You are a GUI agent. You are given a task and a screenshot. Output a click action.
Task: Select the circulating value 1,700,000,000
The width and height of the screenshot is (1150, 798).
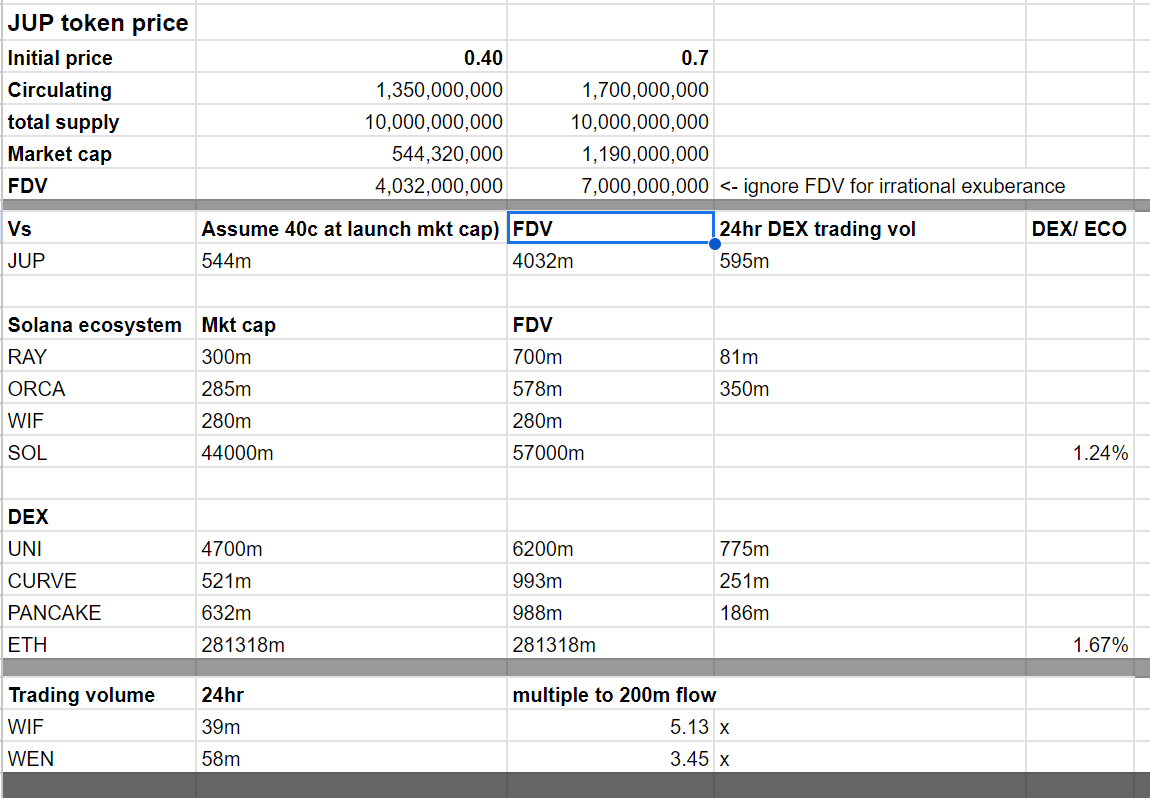pyautogui.click(x=610, y=89)
